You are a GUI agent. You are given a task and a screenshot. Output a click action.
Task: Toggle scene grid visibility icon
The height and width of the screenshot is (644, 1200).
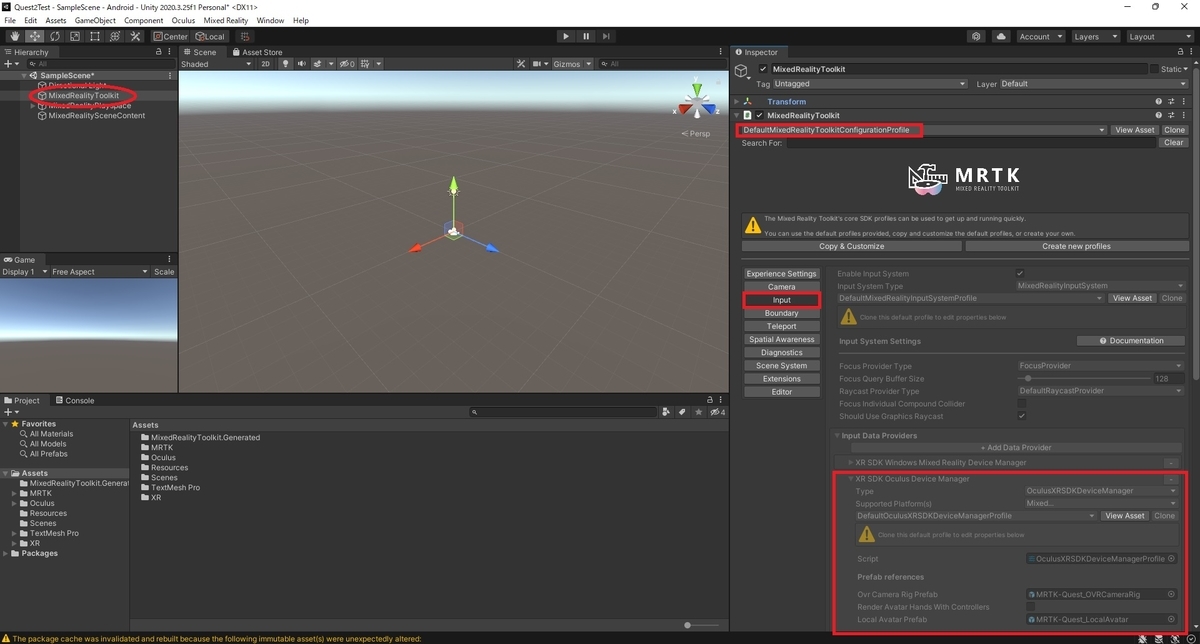[366, 64]
